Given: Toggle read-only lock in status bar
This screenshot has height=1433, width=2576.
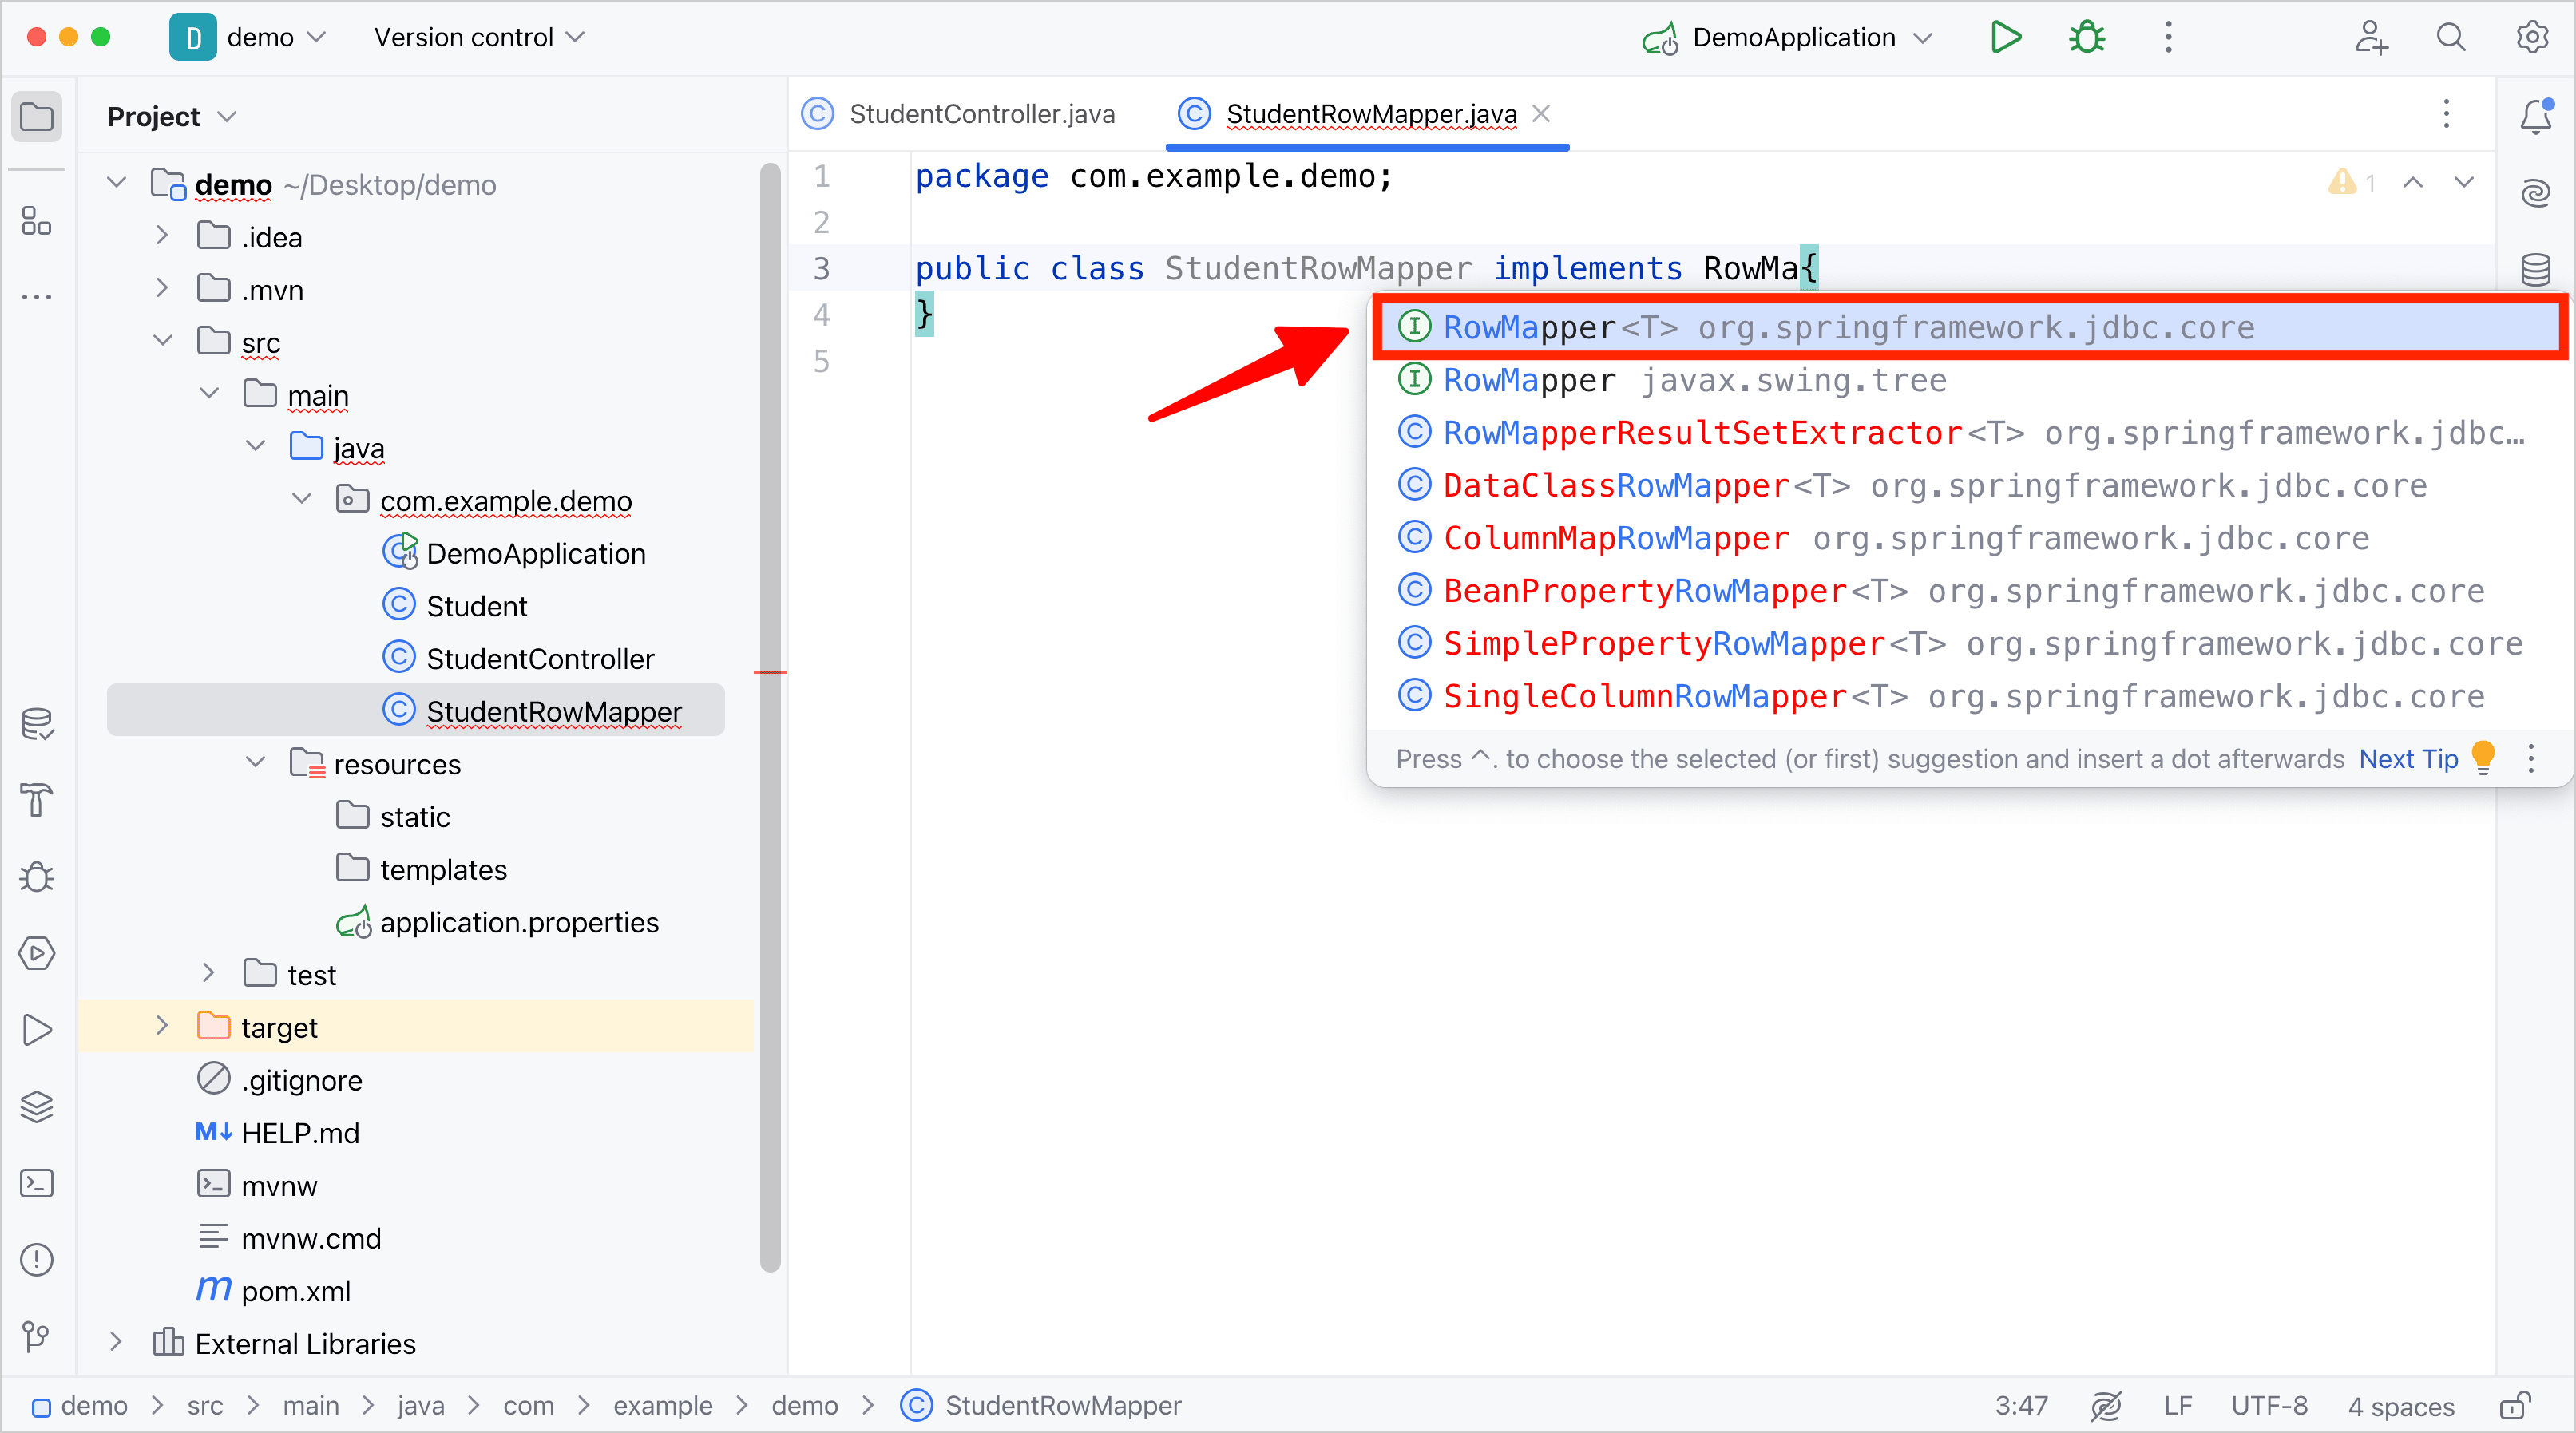Looking at the screenshot, I should coord(2516,1406).
